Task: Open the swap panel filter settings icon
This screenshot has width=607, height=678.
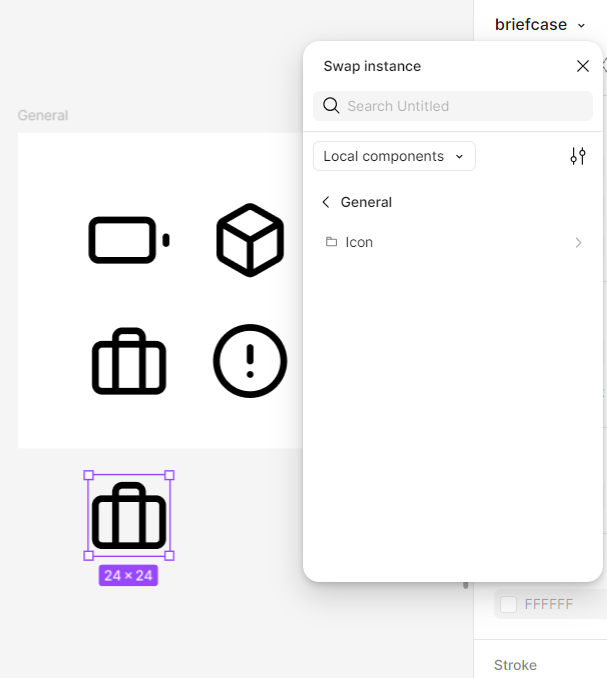Action: click(578, 156)
